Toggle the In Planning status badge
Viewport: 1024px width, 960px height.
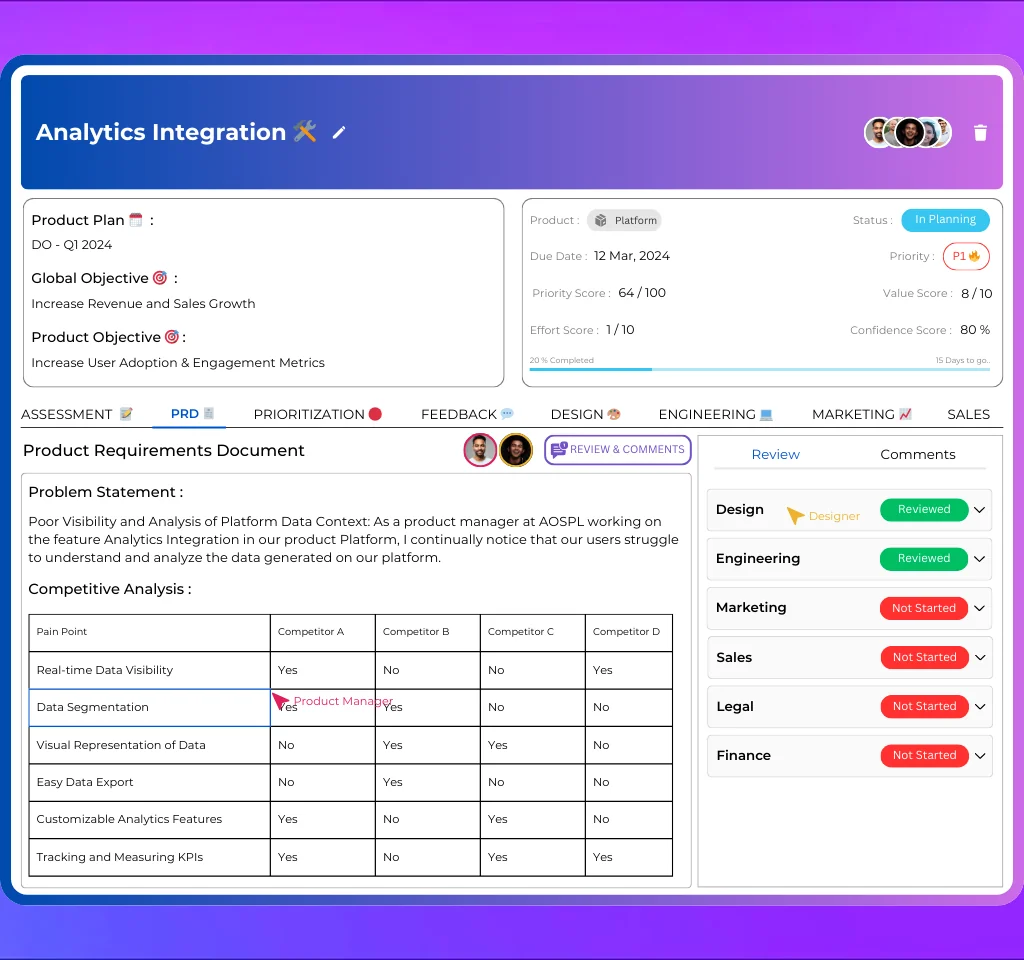tap(944, 219)
